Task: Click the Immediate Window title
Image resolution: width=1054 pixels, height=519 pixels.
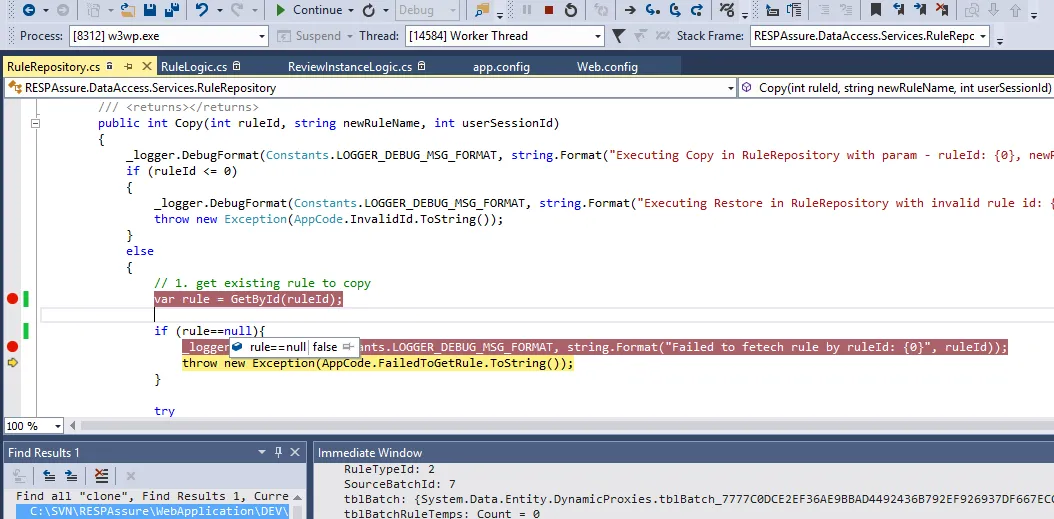Action: pyautogui.click(x=370, y=452)
